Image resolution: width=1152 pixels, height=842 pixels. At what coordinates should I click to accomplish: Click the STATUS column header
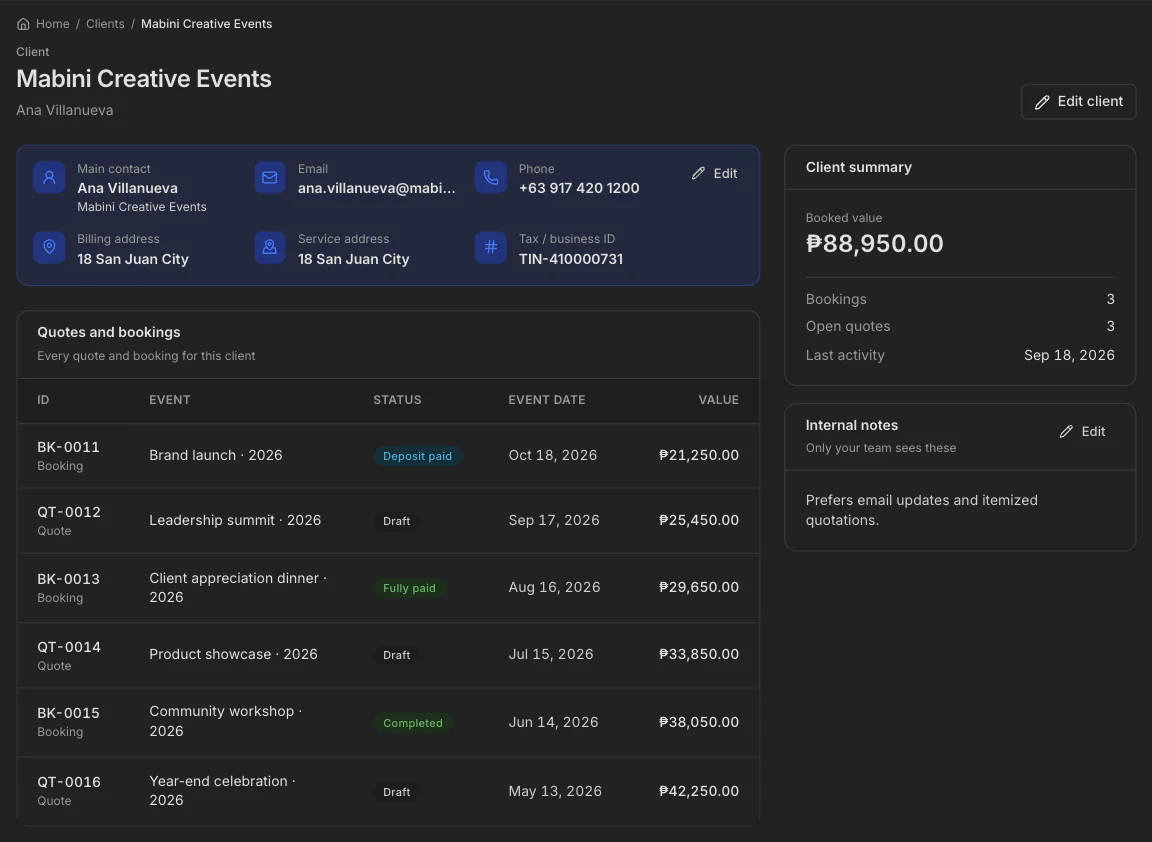point(397,400)
